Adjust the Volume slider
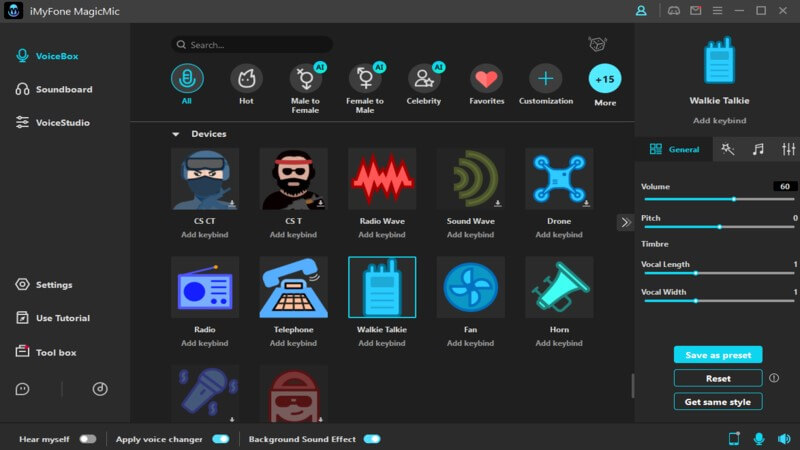 click(719, 199)
